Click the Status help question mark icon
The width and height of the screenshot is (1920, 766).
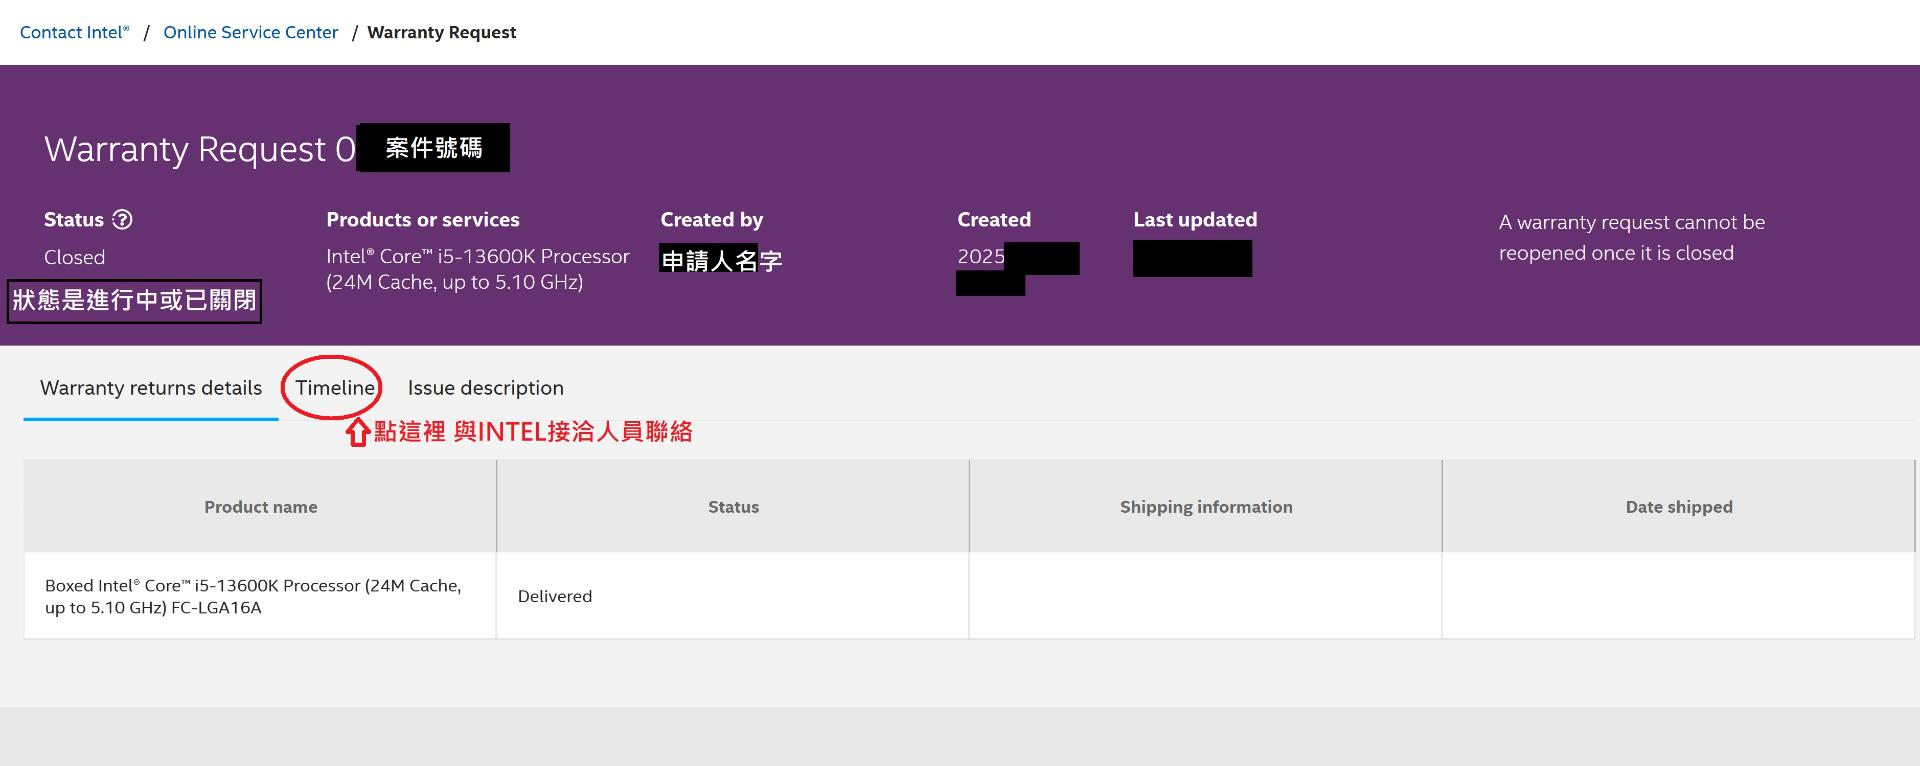click(x=122, y=220)
